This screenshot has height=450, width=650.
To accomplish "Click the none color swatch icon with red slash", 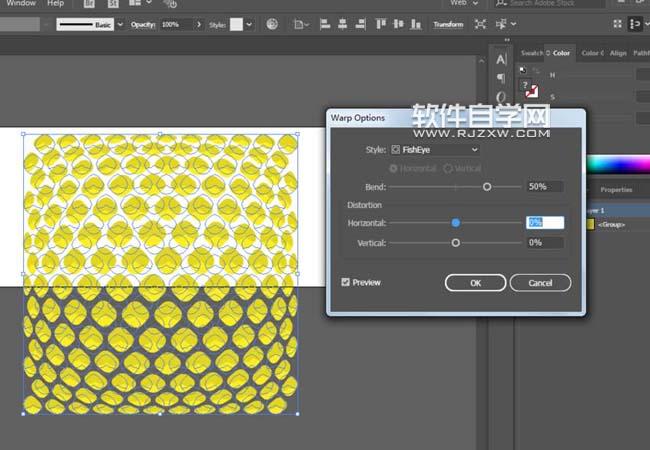I will [x=531, y=90].
